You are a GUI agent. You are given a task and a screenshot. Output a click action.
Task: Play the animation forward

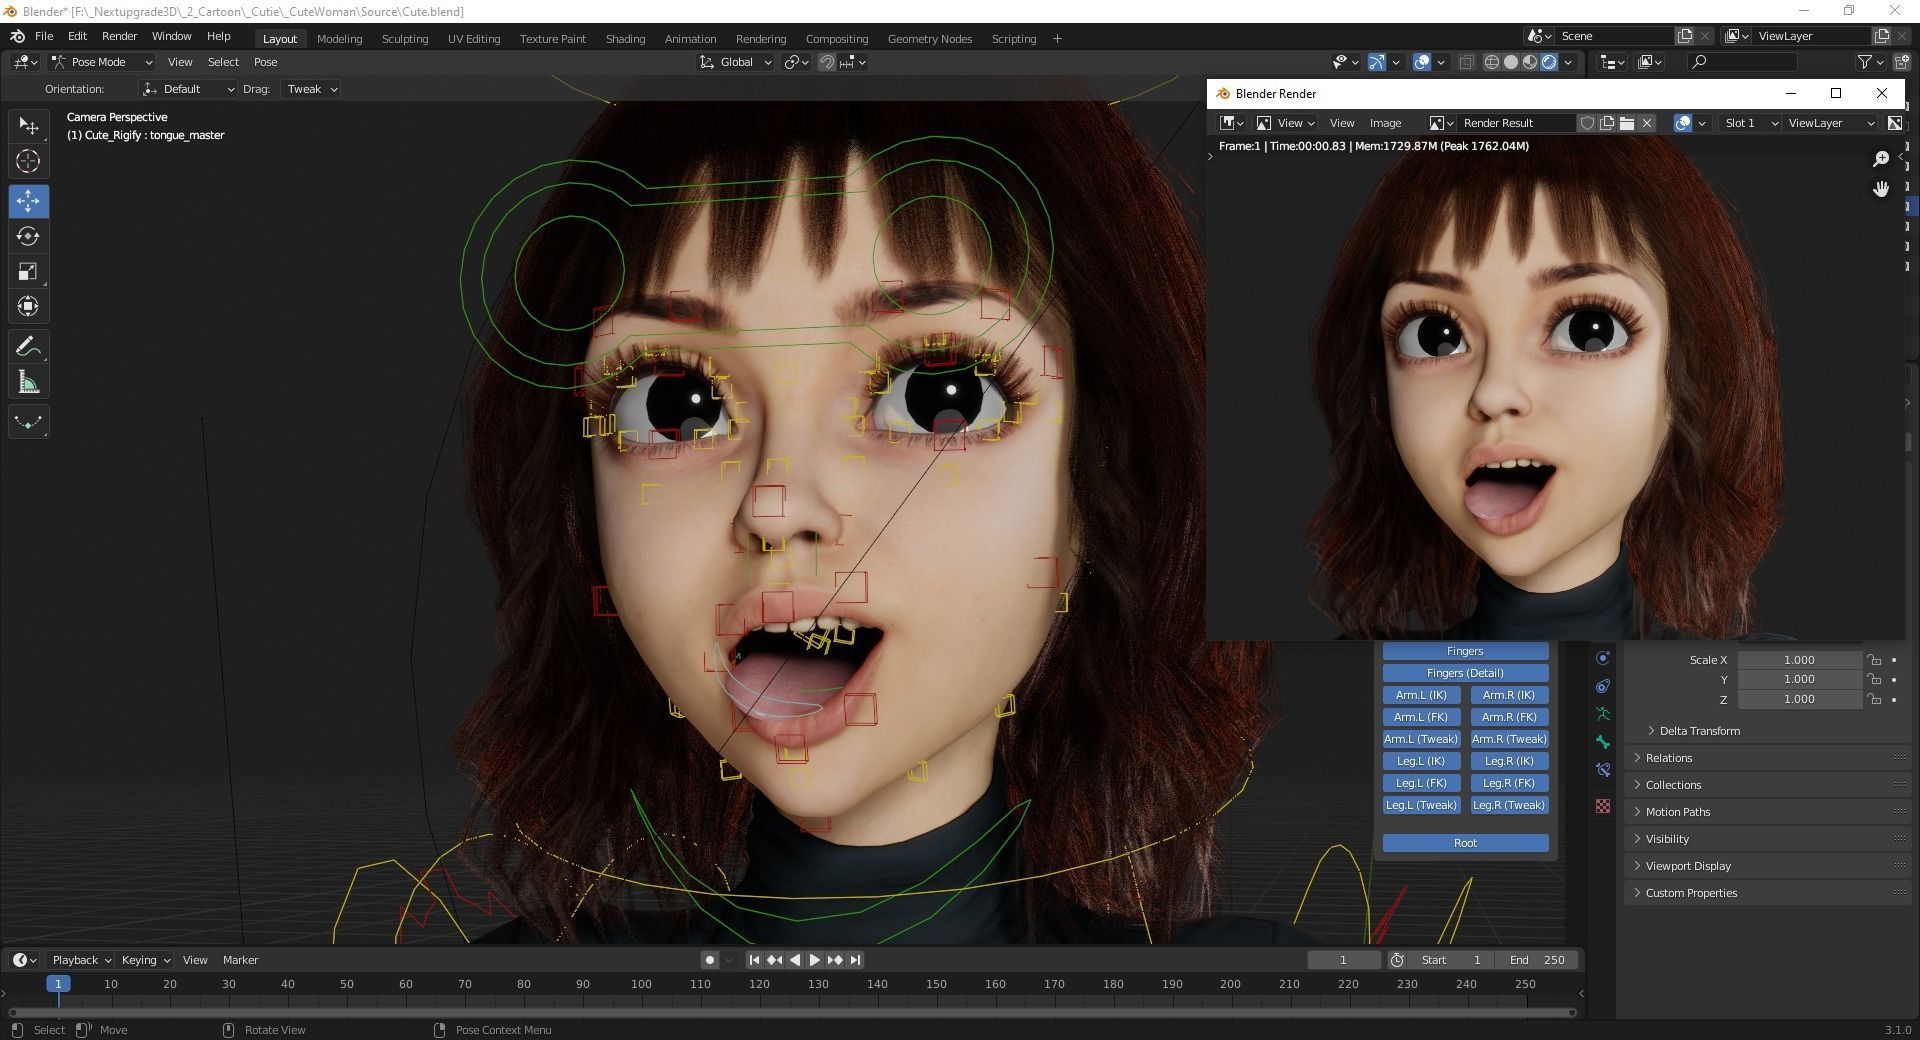tap(814, 960)
